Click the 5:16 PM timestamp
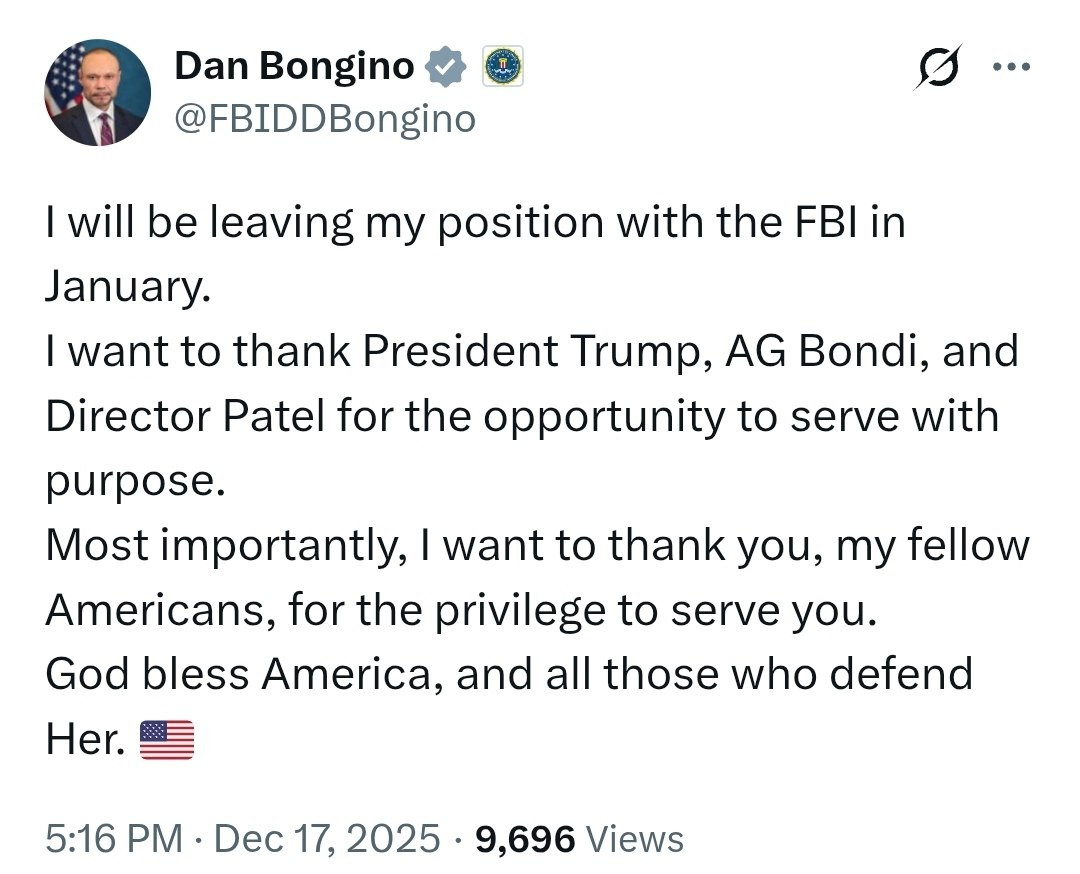The width and height of the screenshot is (1080, 874). [x=114, y=838]
